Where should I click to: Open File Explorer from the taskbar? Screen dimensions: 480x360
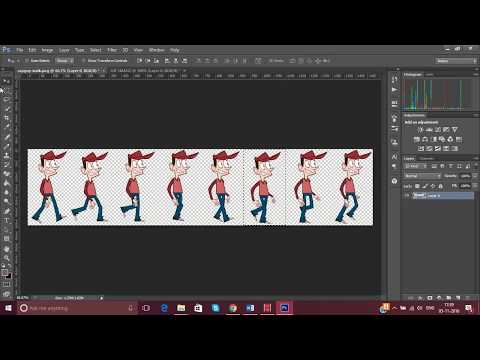pyautogui.click(x=181, y=308)
